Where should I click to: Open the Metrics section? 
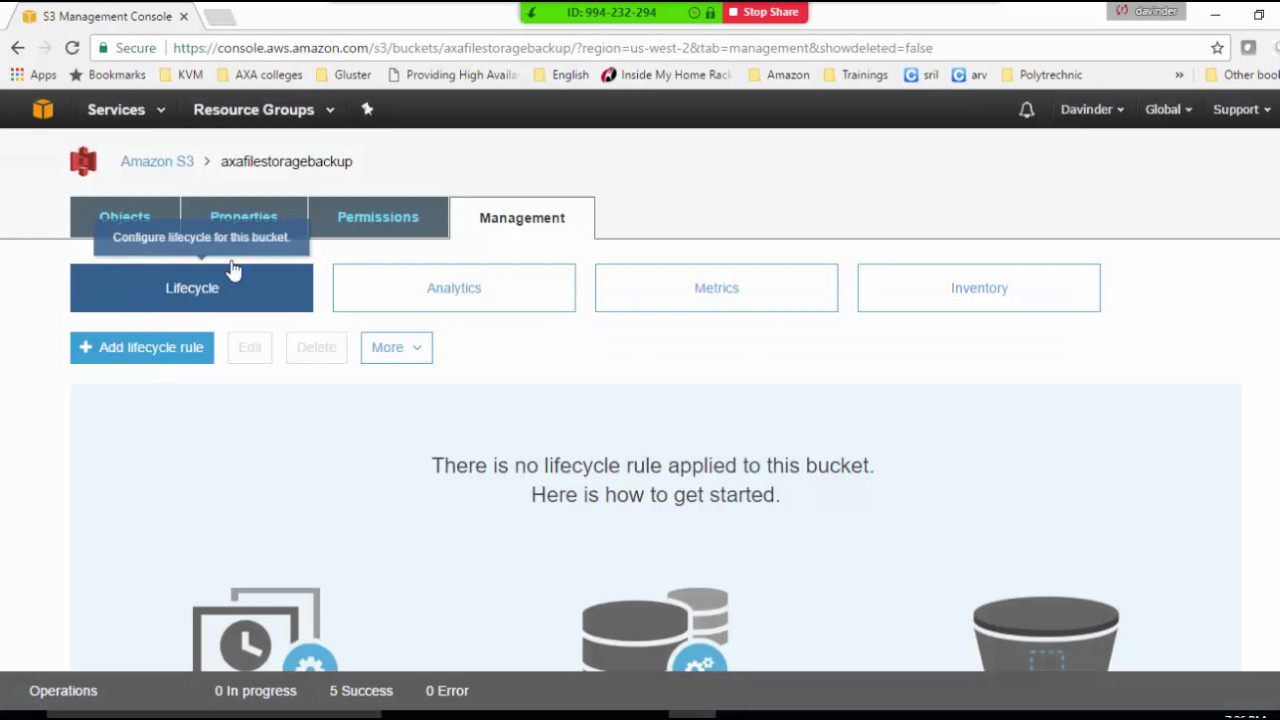tap(716, 288)
